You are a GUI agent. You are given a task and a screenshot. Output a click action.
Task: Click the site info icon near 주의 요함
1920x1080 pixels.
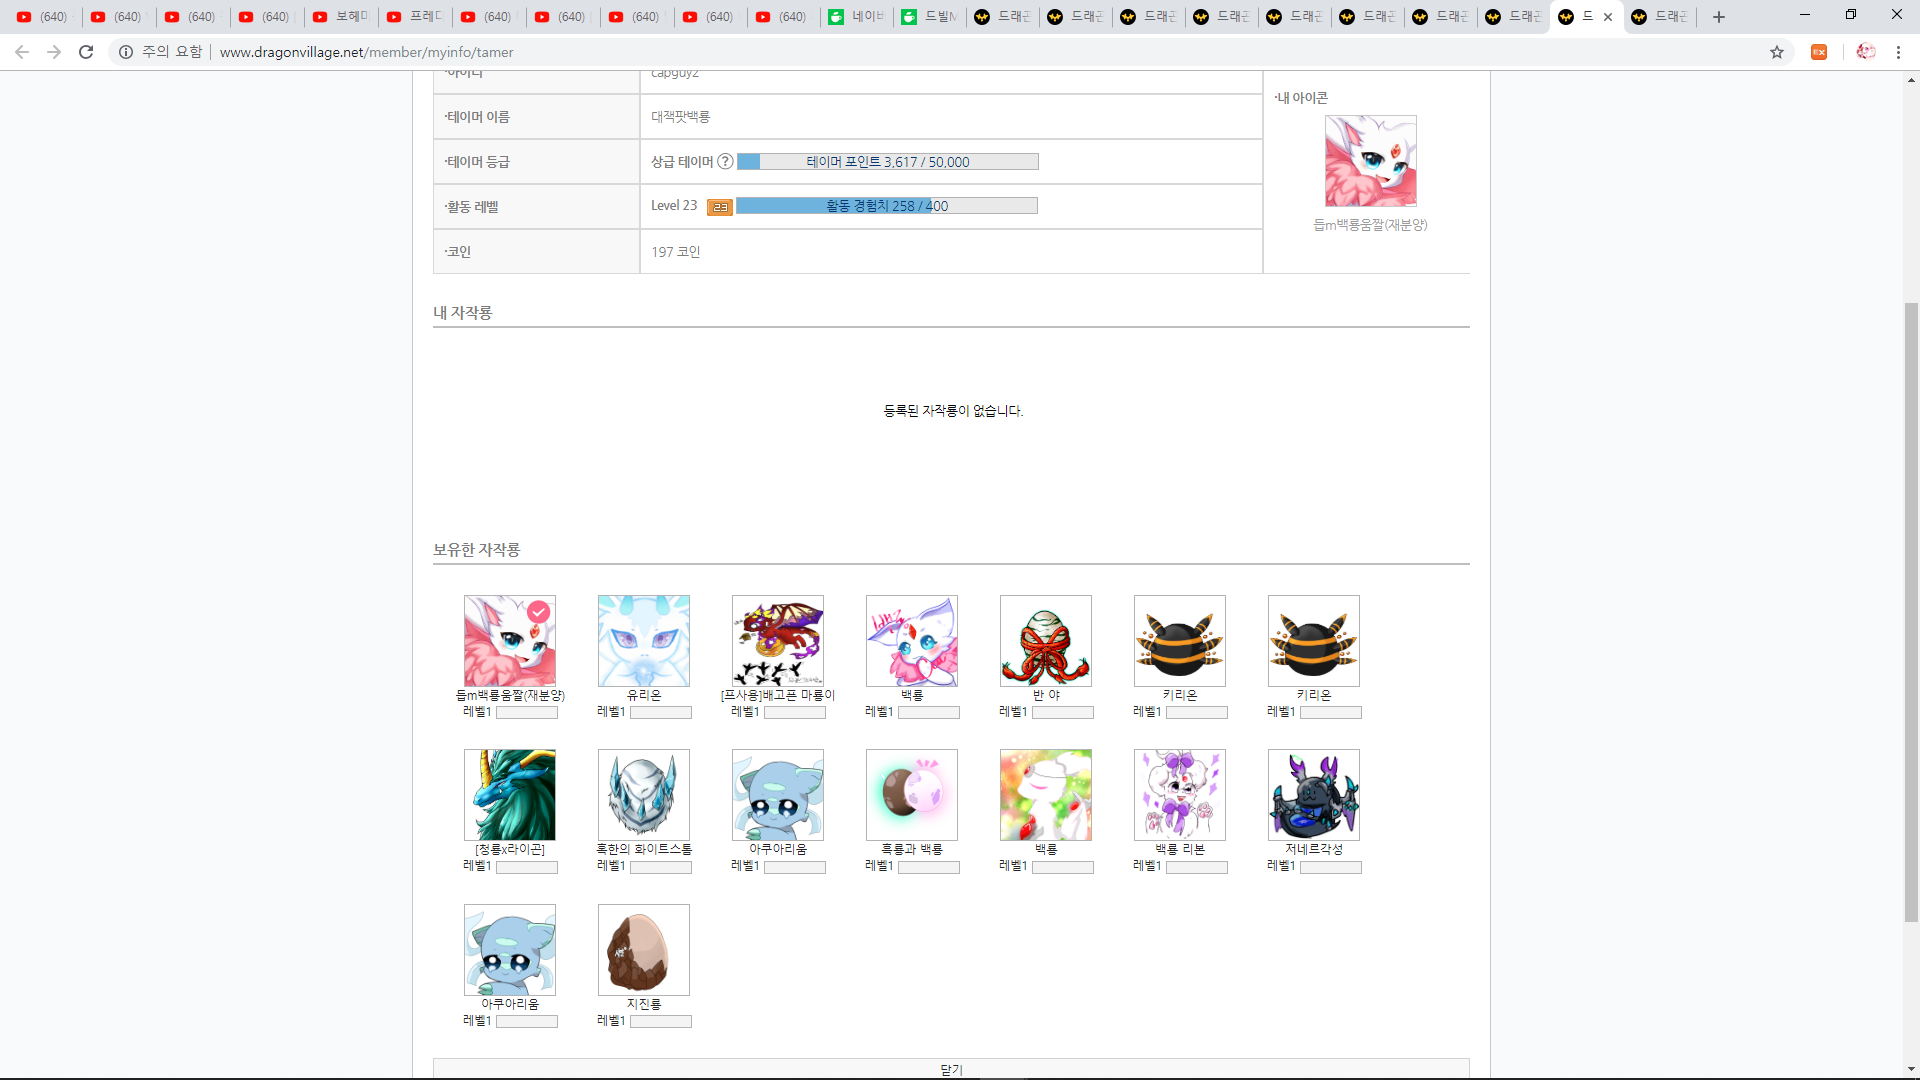click(x=126, y=52)
